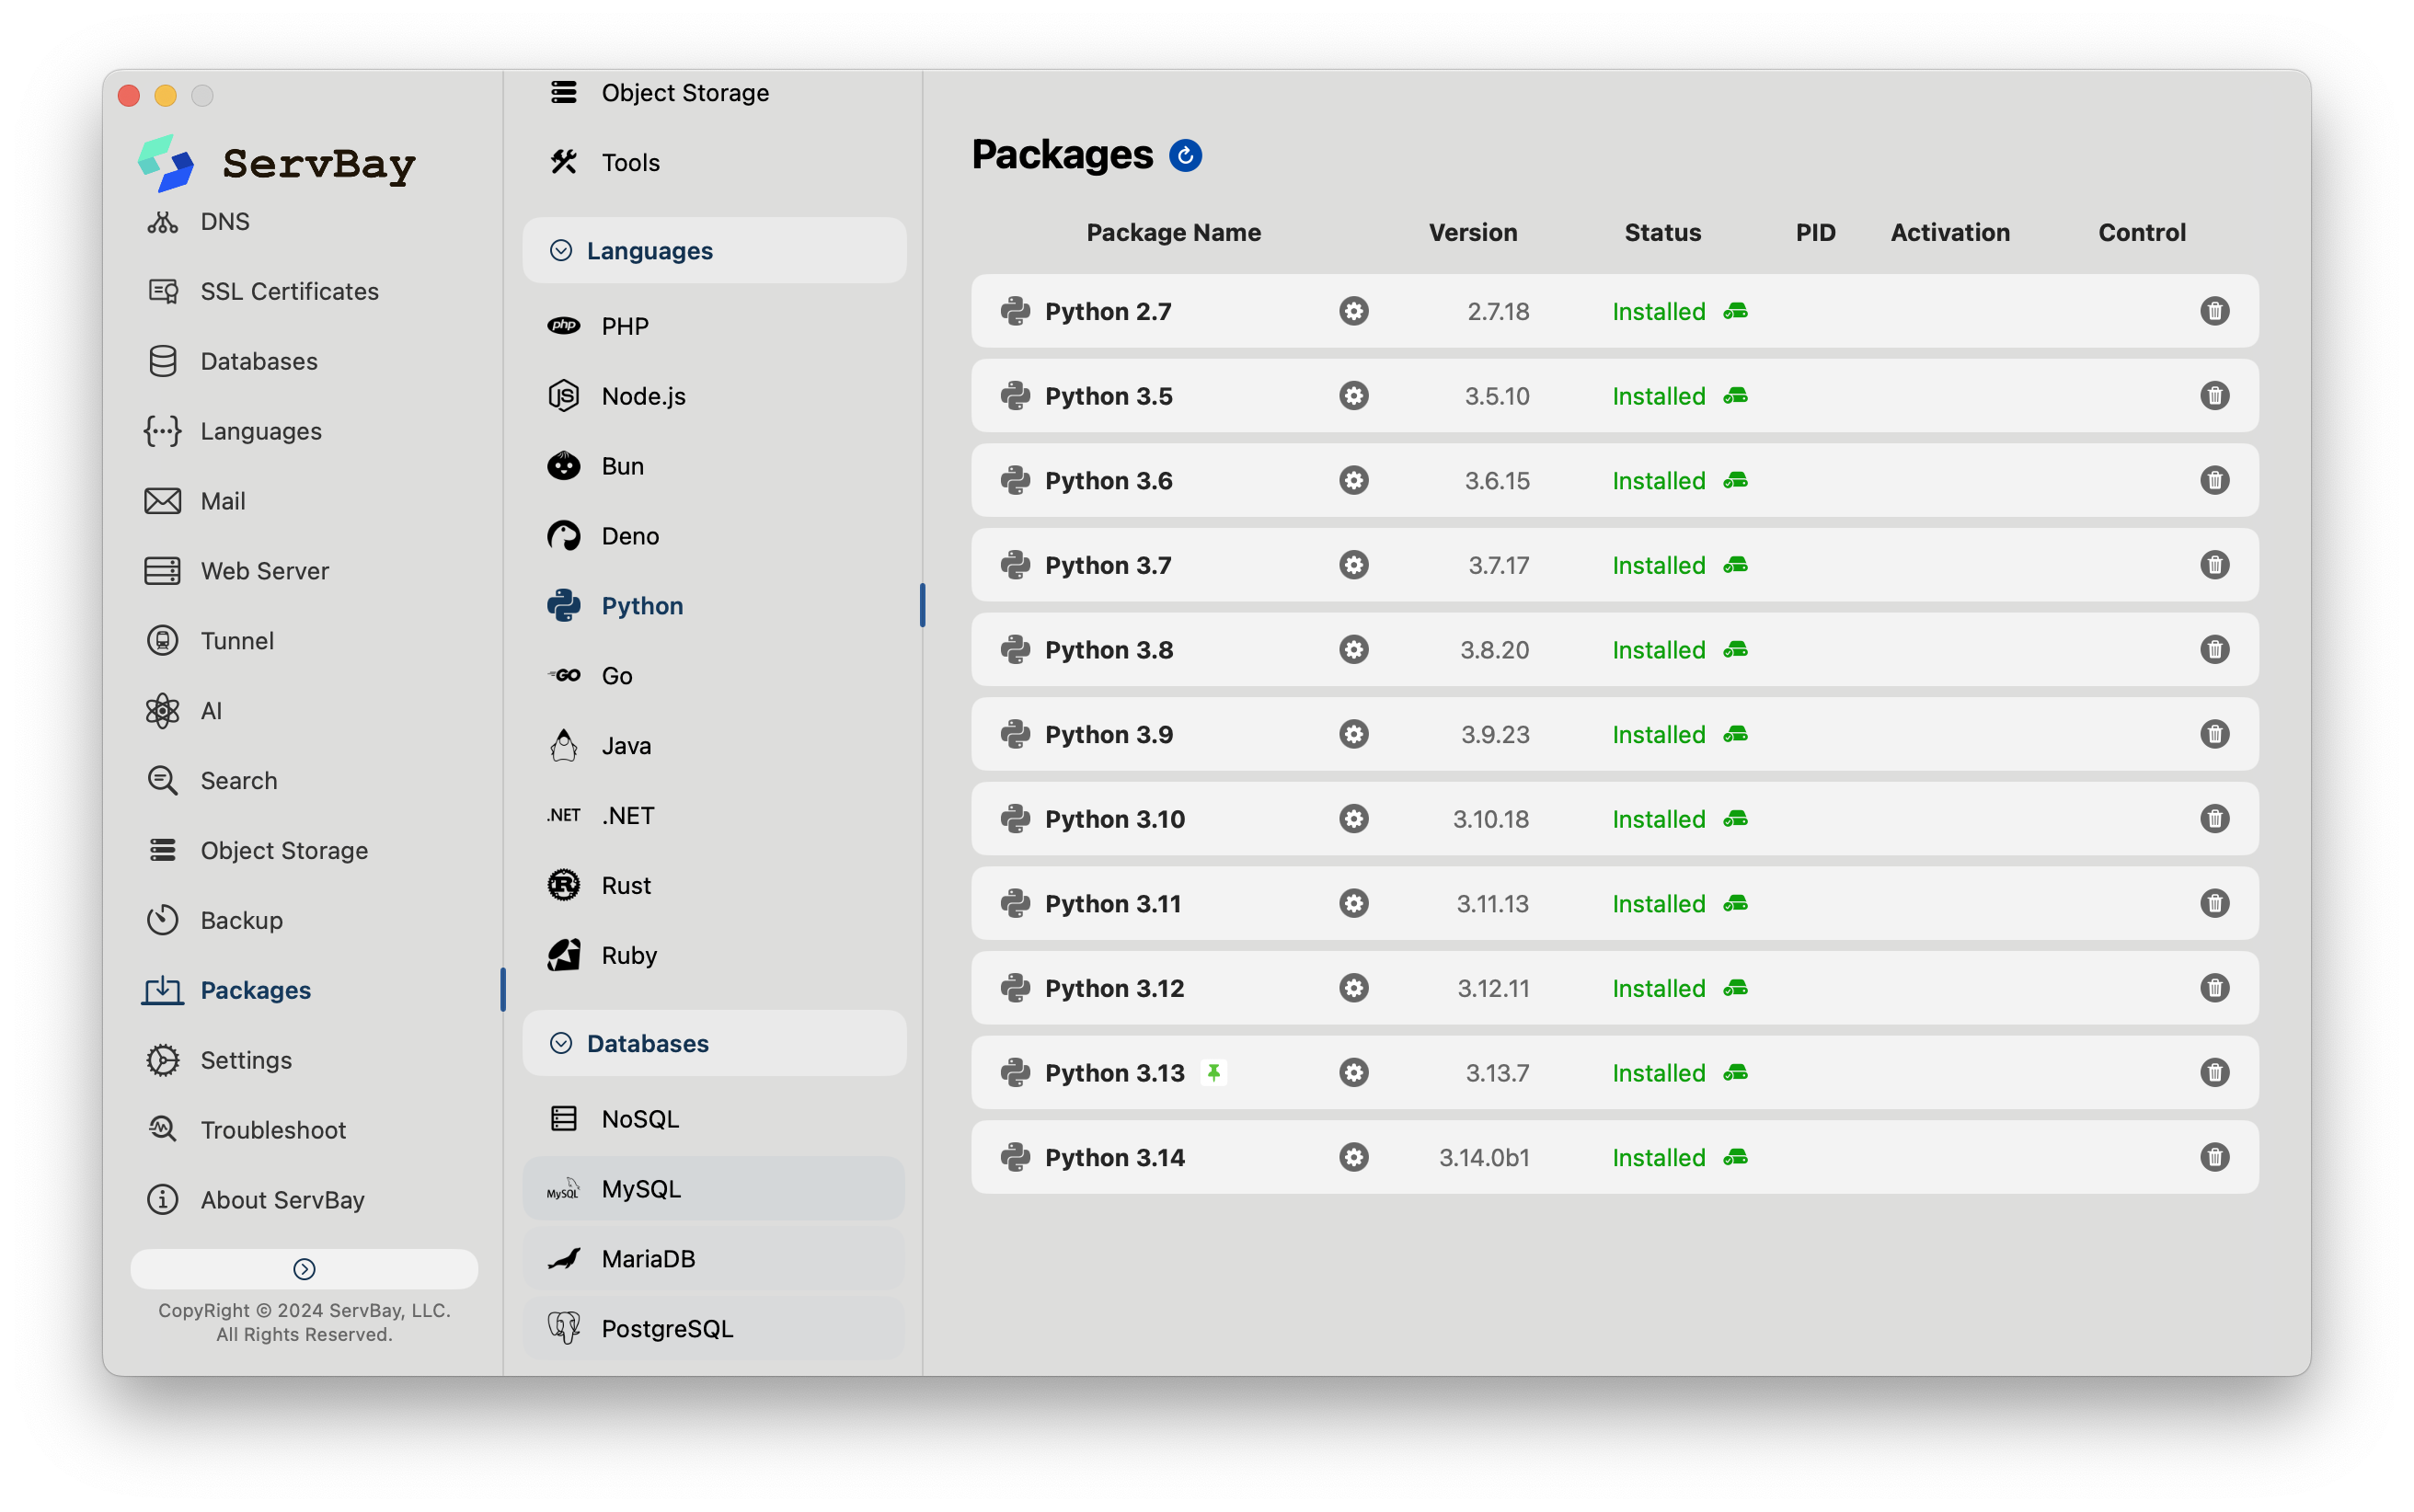This screenshot has height=1512, width=2414.
Task: Open About ServBay page
Action: pyautogui.click(x=282, y=1200)
